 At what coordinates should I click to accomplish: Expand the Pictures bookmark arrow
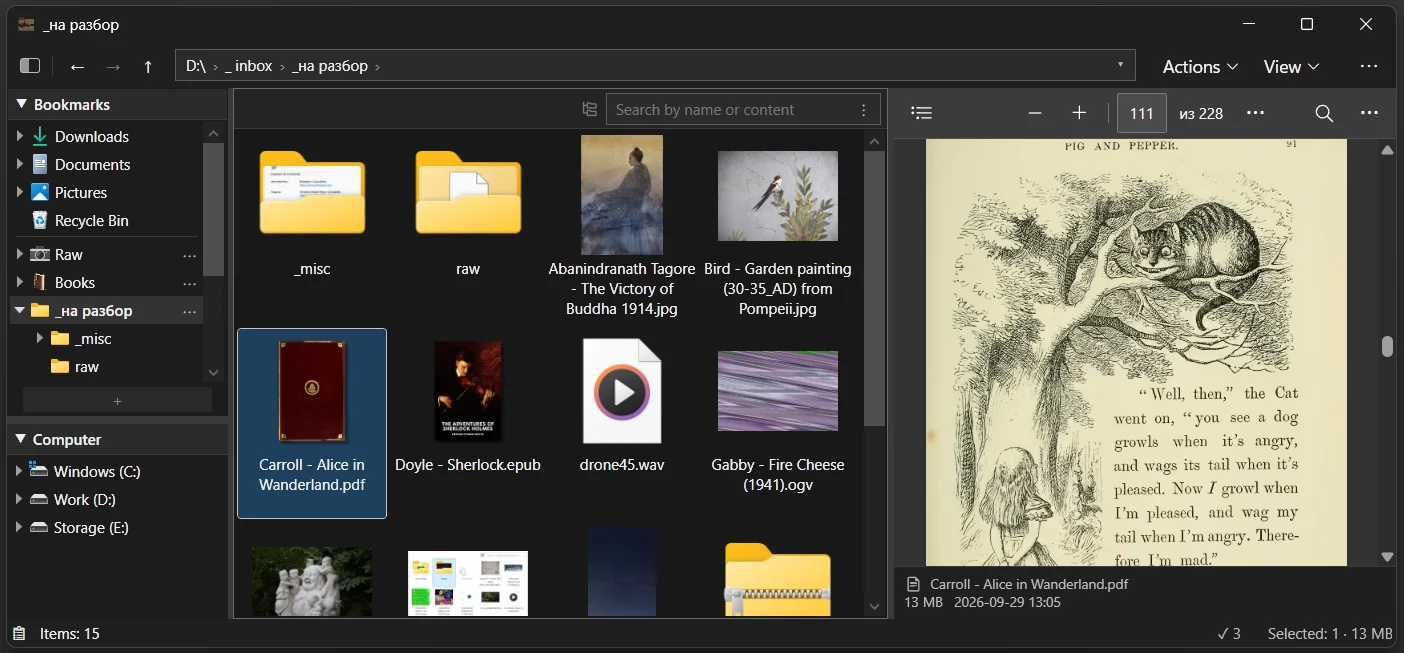pyautogui.click(x=20, y=192)
